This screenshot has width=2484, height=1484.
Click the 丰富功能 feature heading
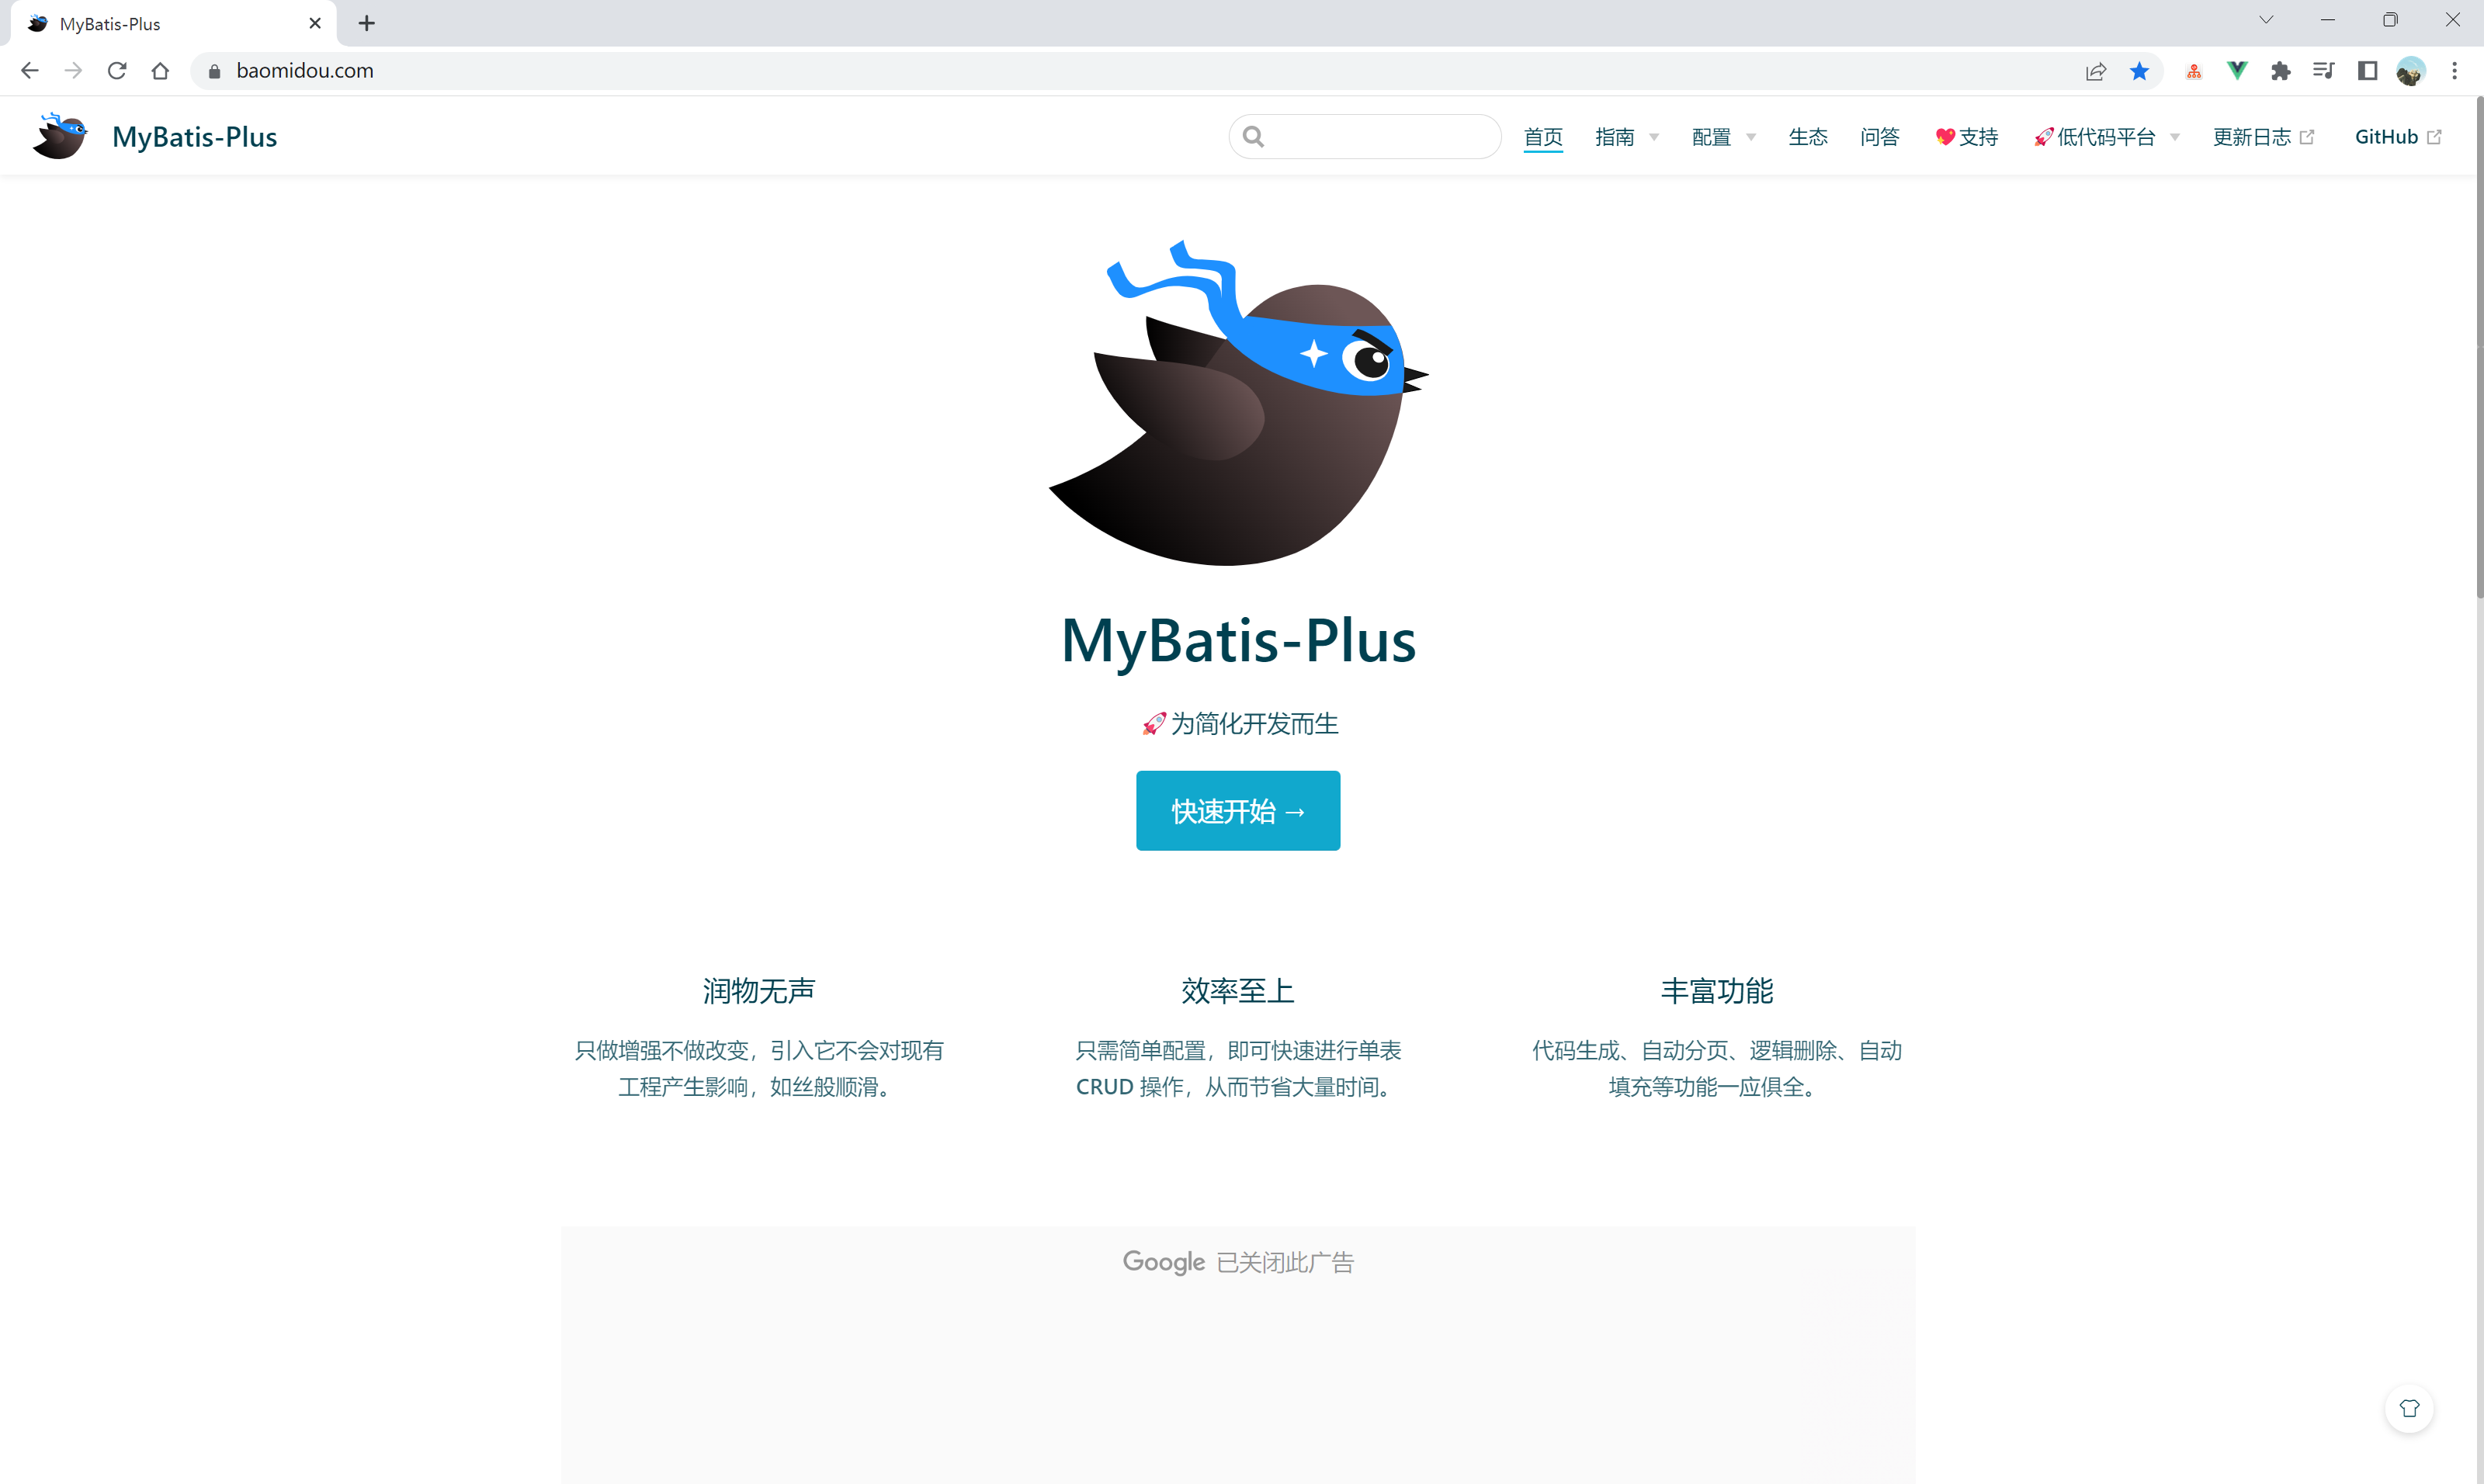(1717, 991)
